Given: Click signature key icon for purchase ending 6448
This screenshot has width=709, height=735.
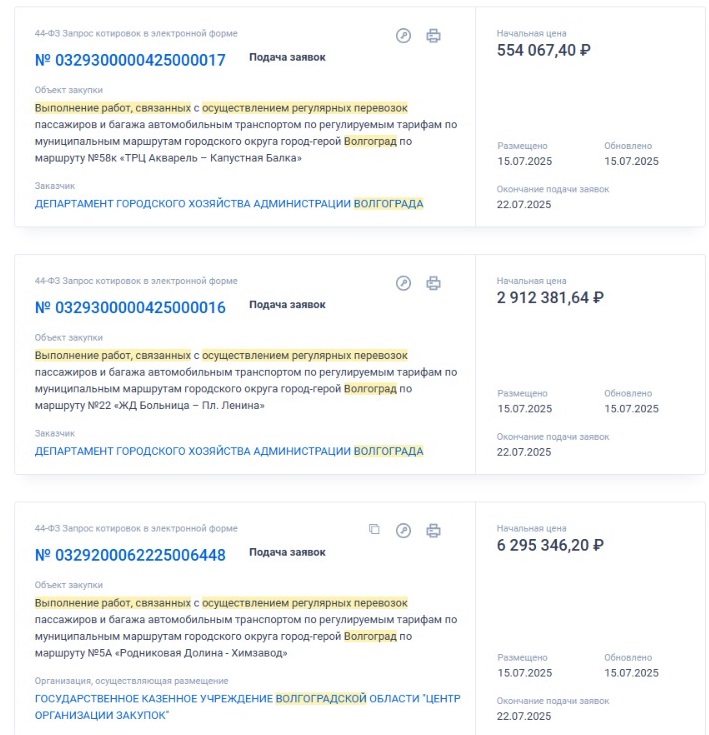Looking at the screenshot, I should [403, 531].
